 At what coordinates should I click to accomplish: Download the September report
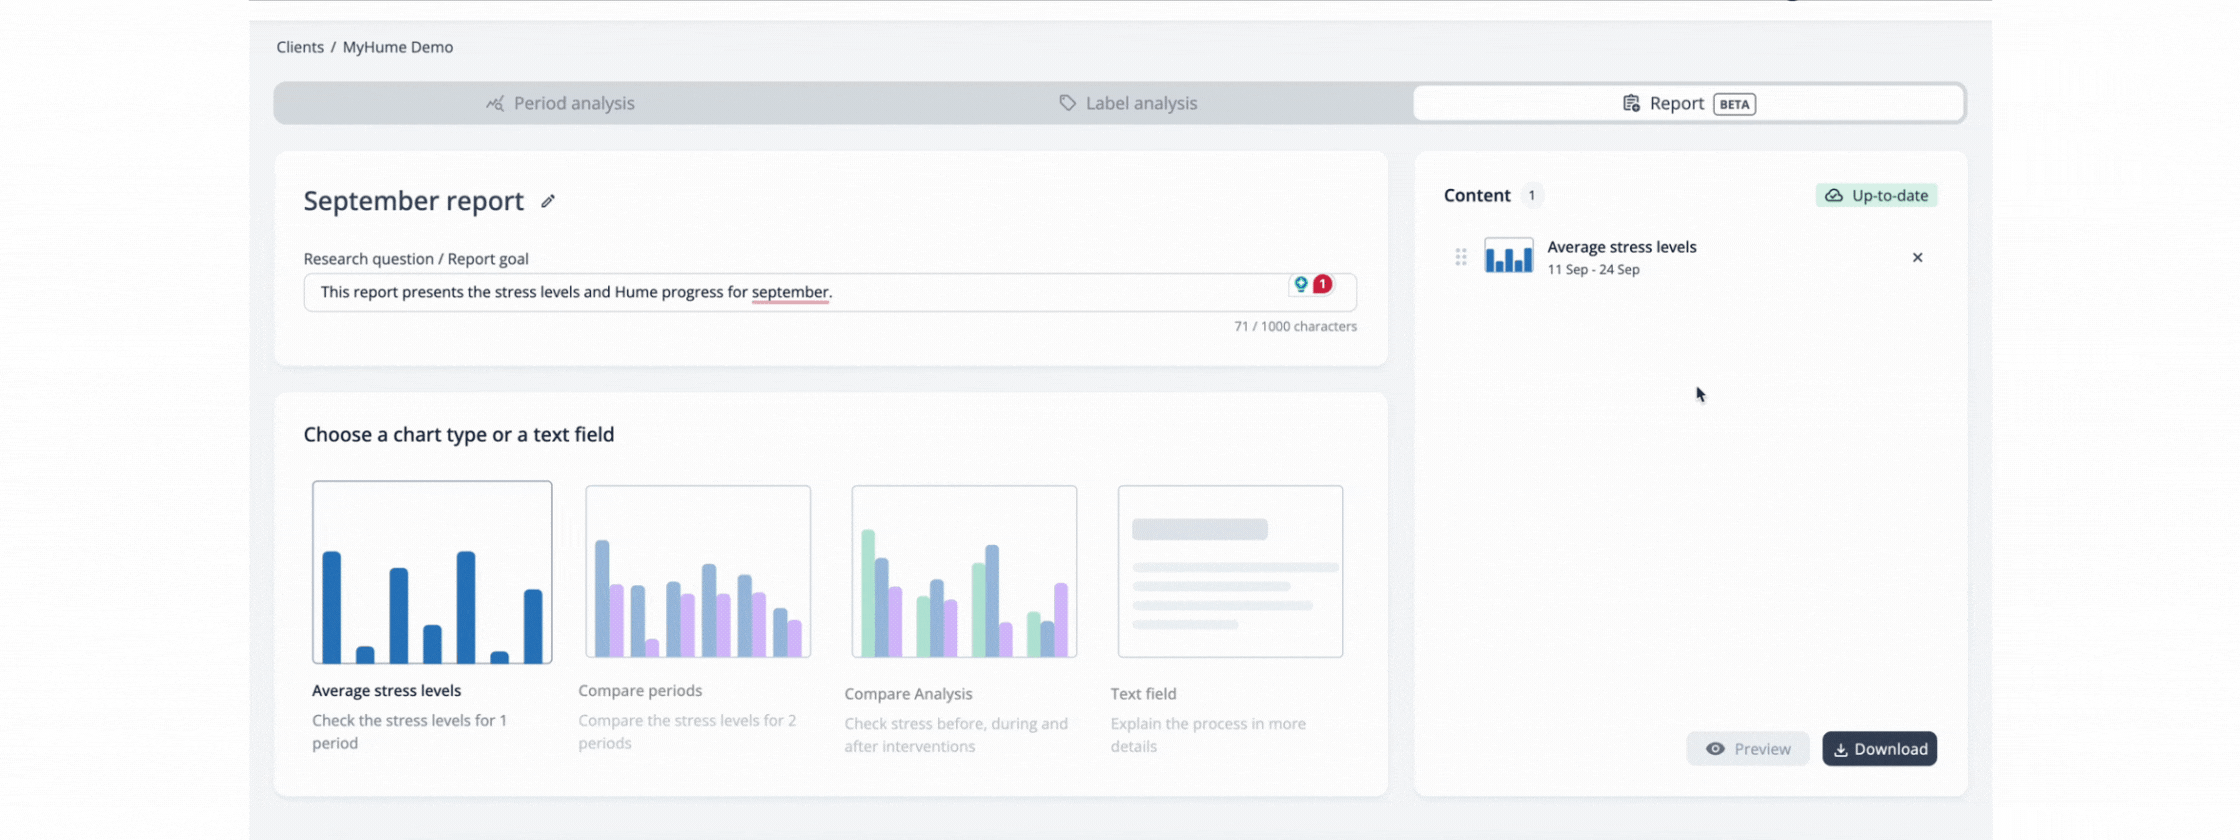pyautogui.click(x=1878, y=749)
